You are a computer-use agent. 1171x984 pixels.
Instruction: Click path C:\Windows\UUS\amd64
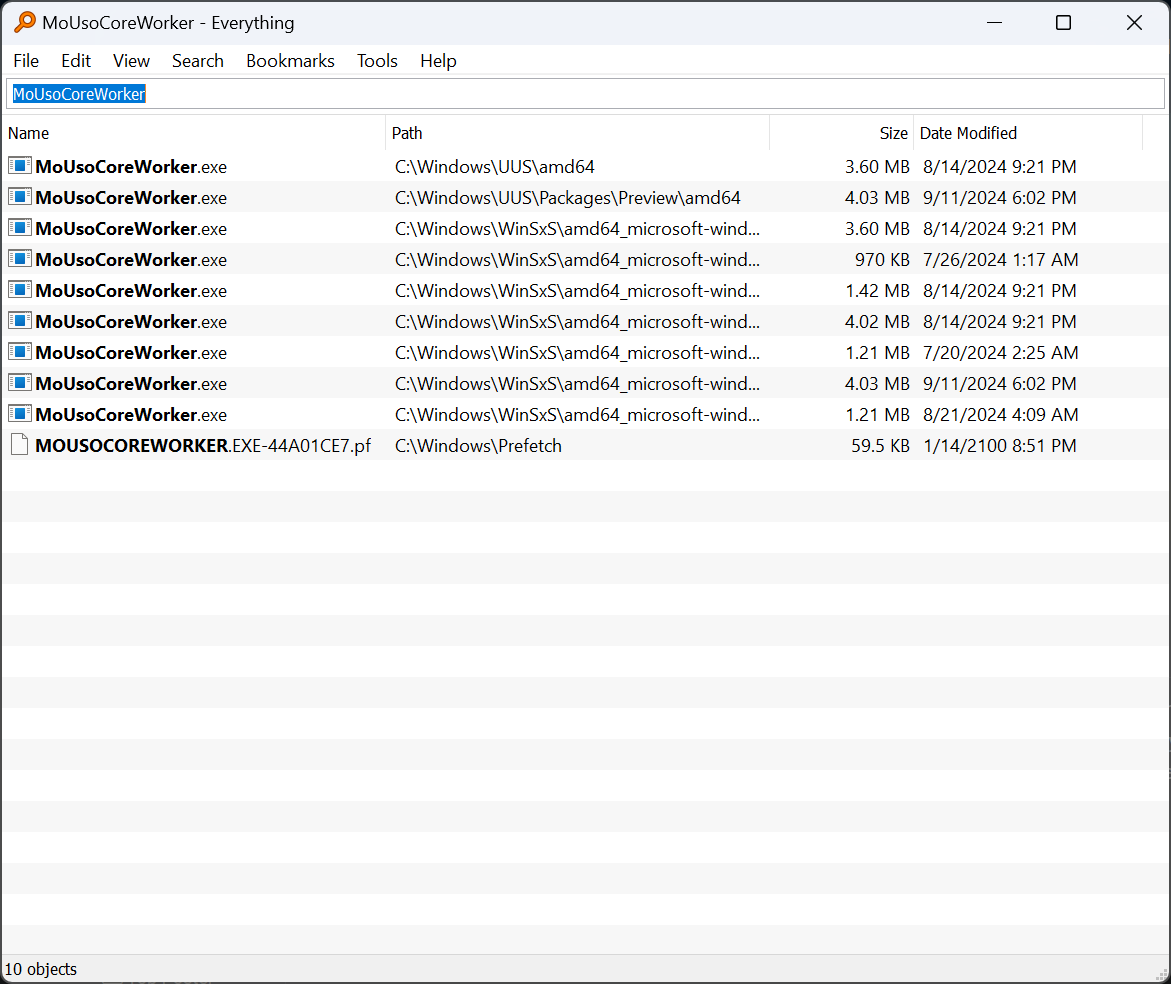pyautogui.click(x=494, y=166)
